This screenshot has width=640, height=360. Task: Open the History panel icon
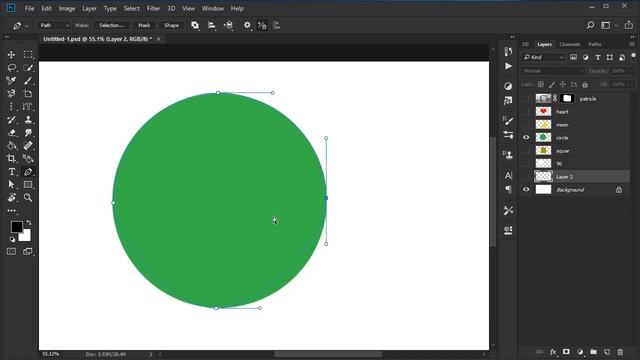point(508,51)
